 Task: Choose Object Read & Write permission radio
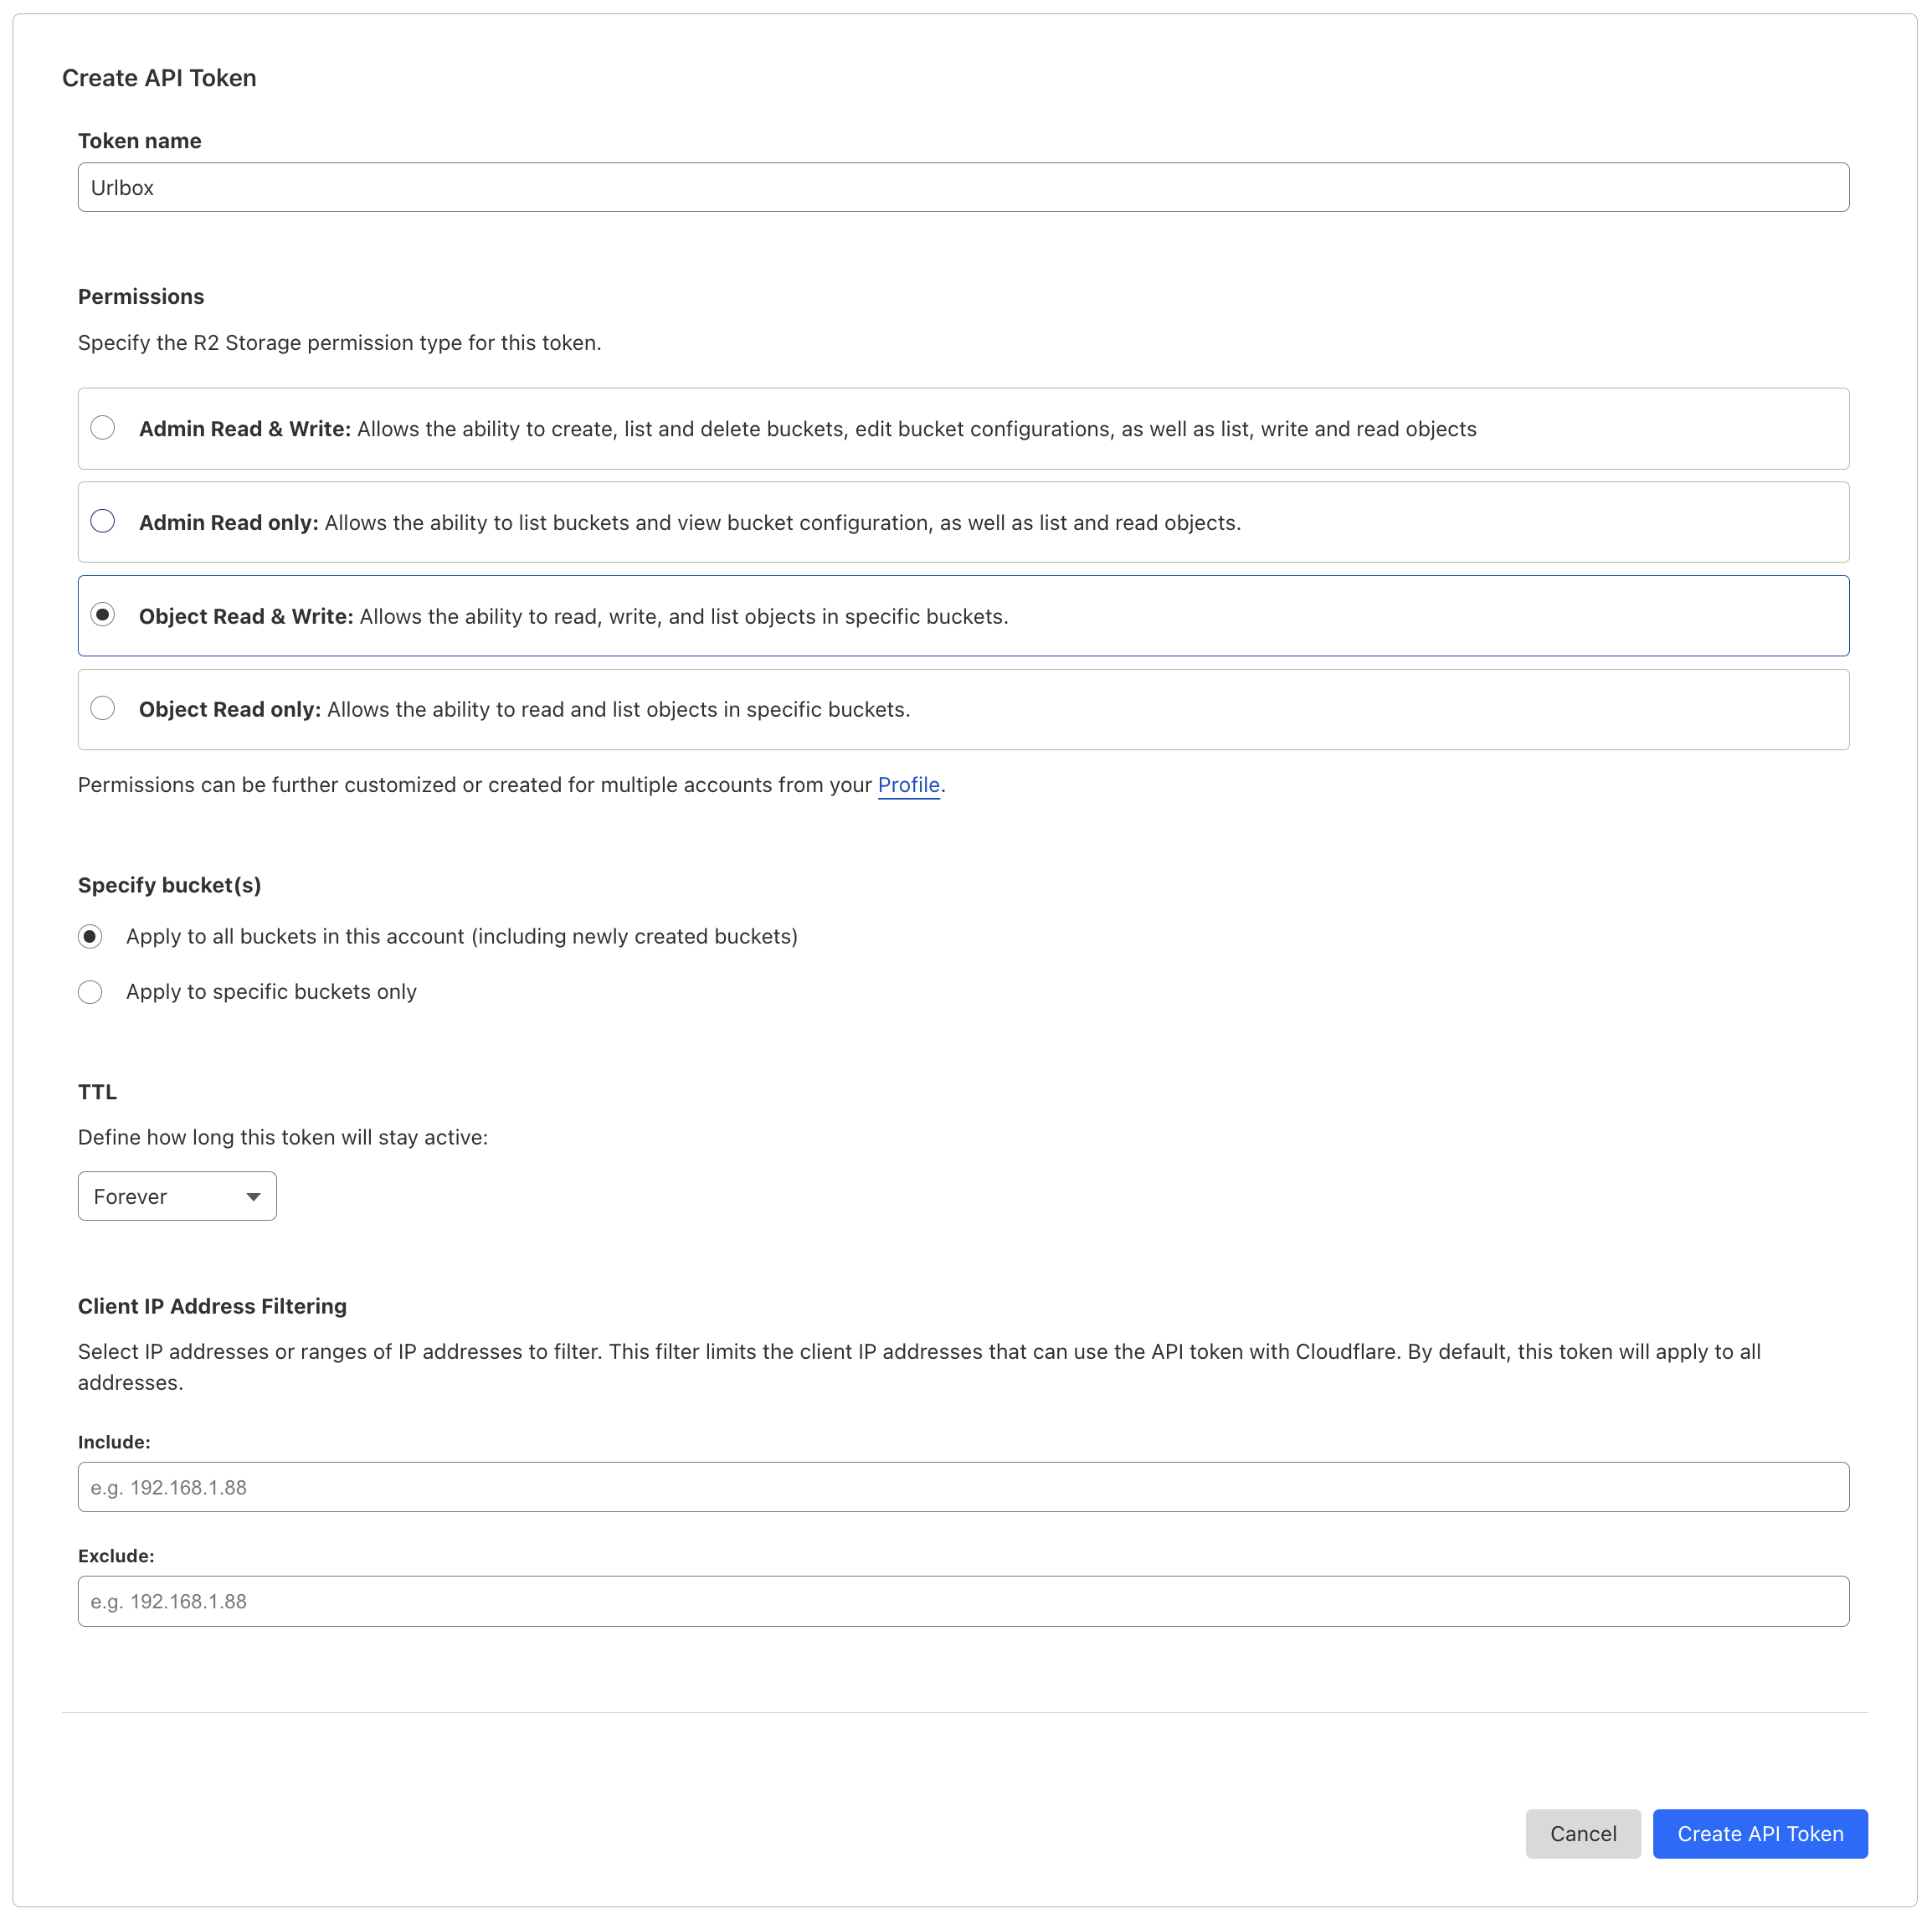[x=102, y=614]
